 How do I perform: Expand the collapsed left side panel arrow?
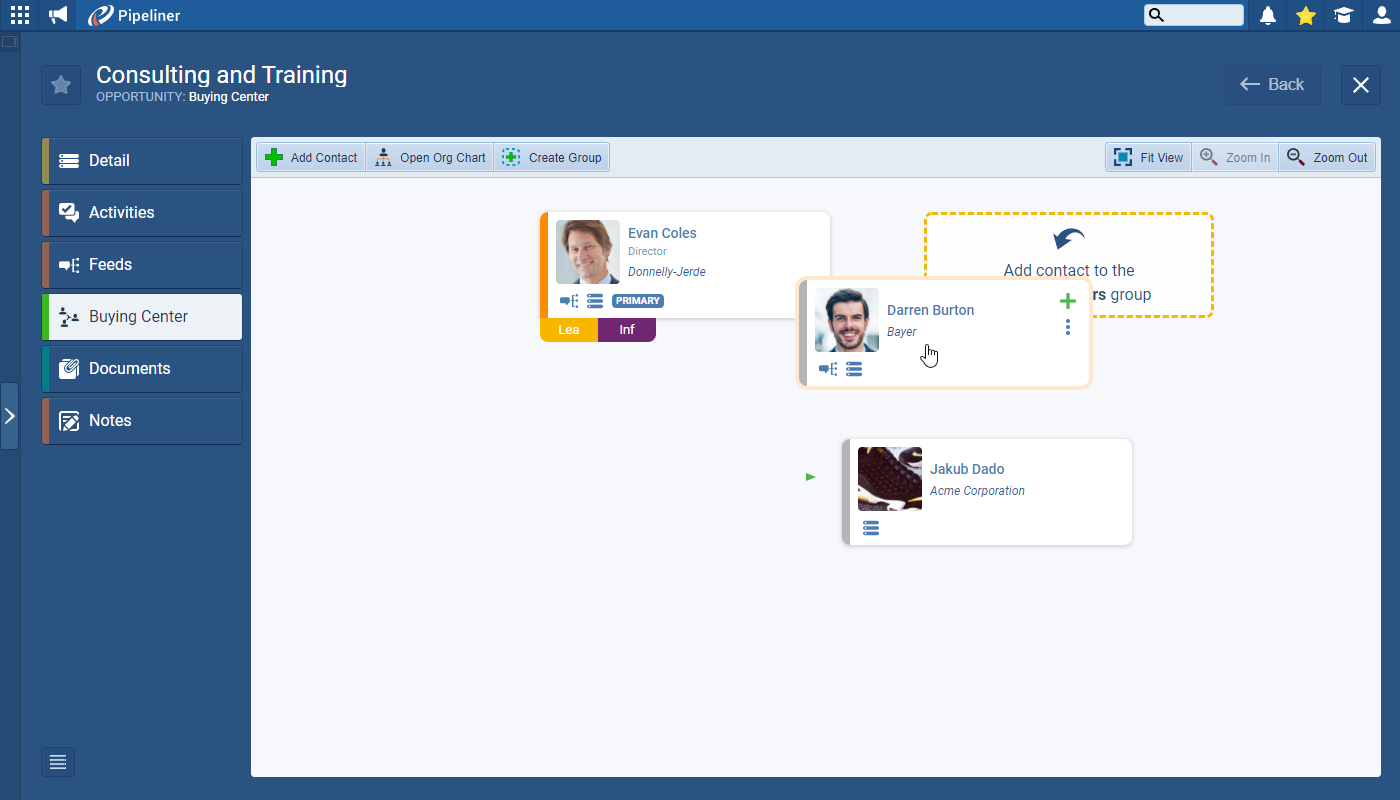click(9, 416)
